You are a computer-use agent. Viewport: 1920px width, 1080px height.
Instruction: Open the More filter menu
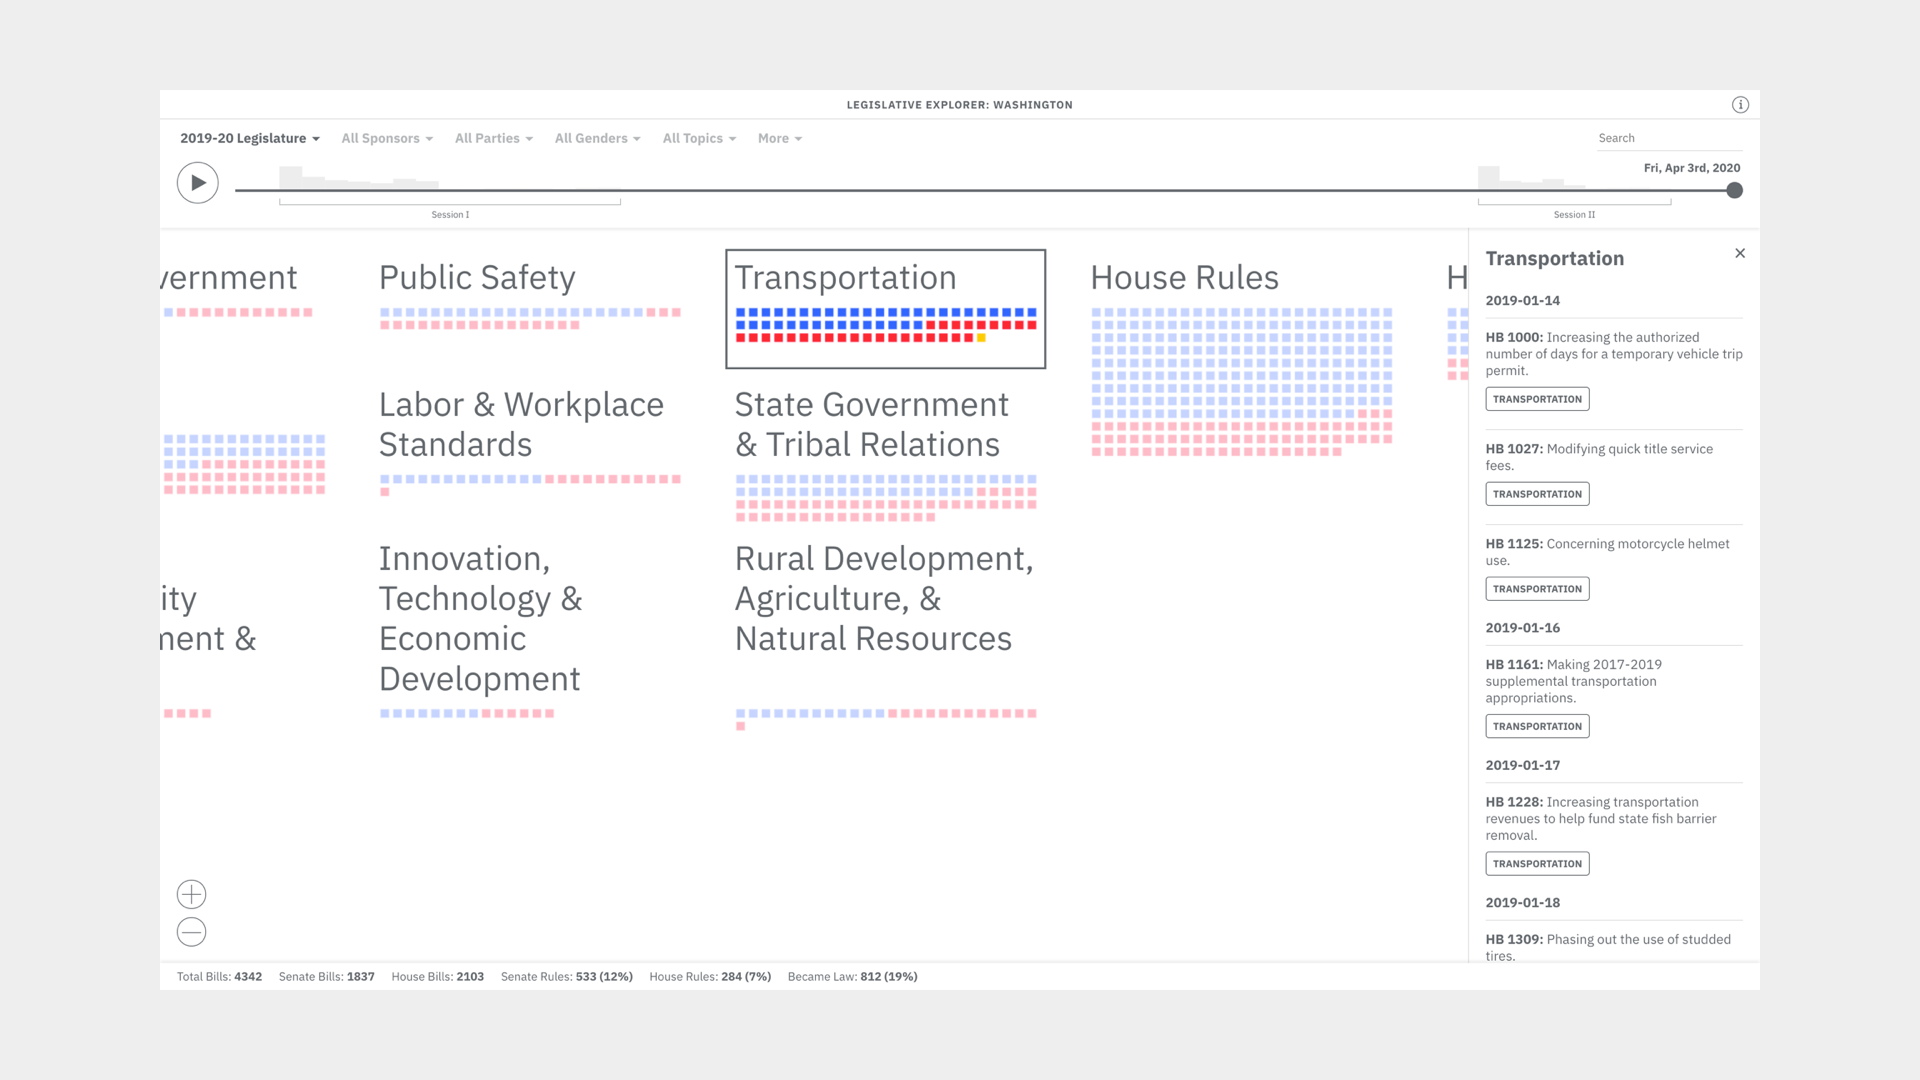click(x=779, y=138)
